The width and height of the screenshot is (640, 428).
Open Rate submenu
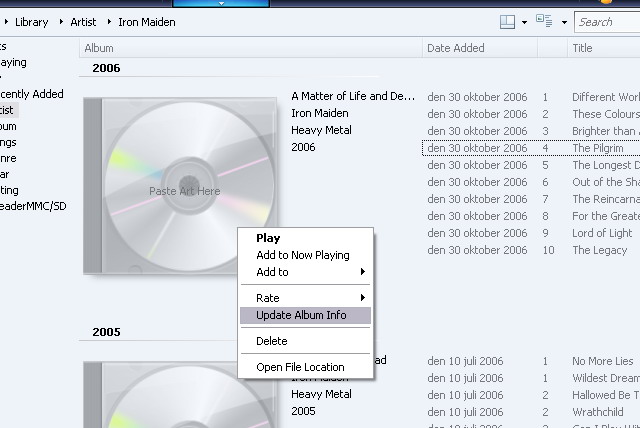point(305,298)
